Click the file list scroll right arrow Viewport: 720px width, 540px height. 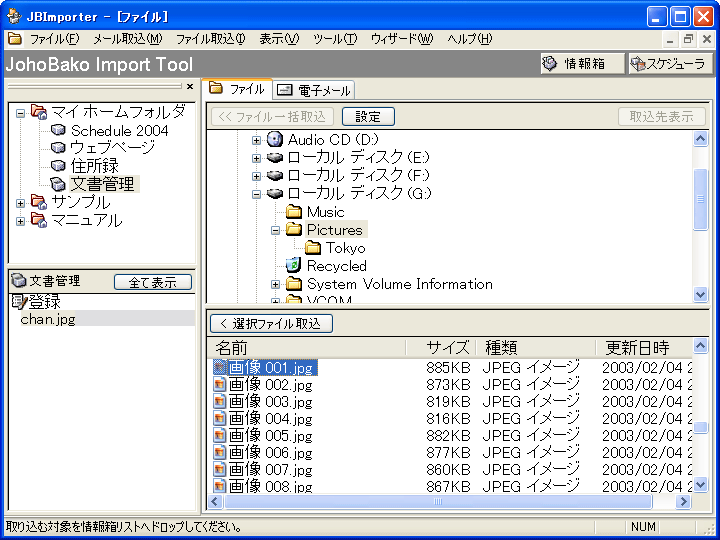[683, 501]
